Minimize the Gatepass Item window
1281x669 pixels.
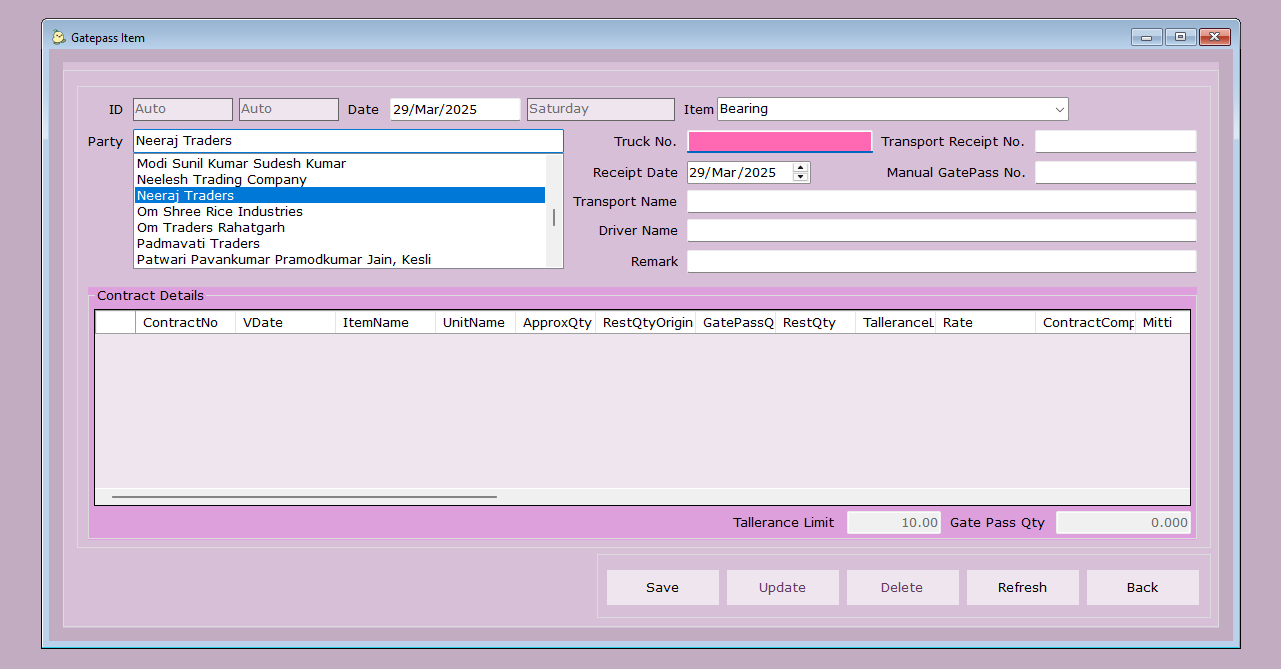[1146, 37]
